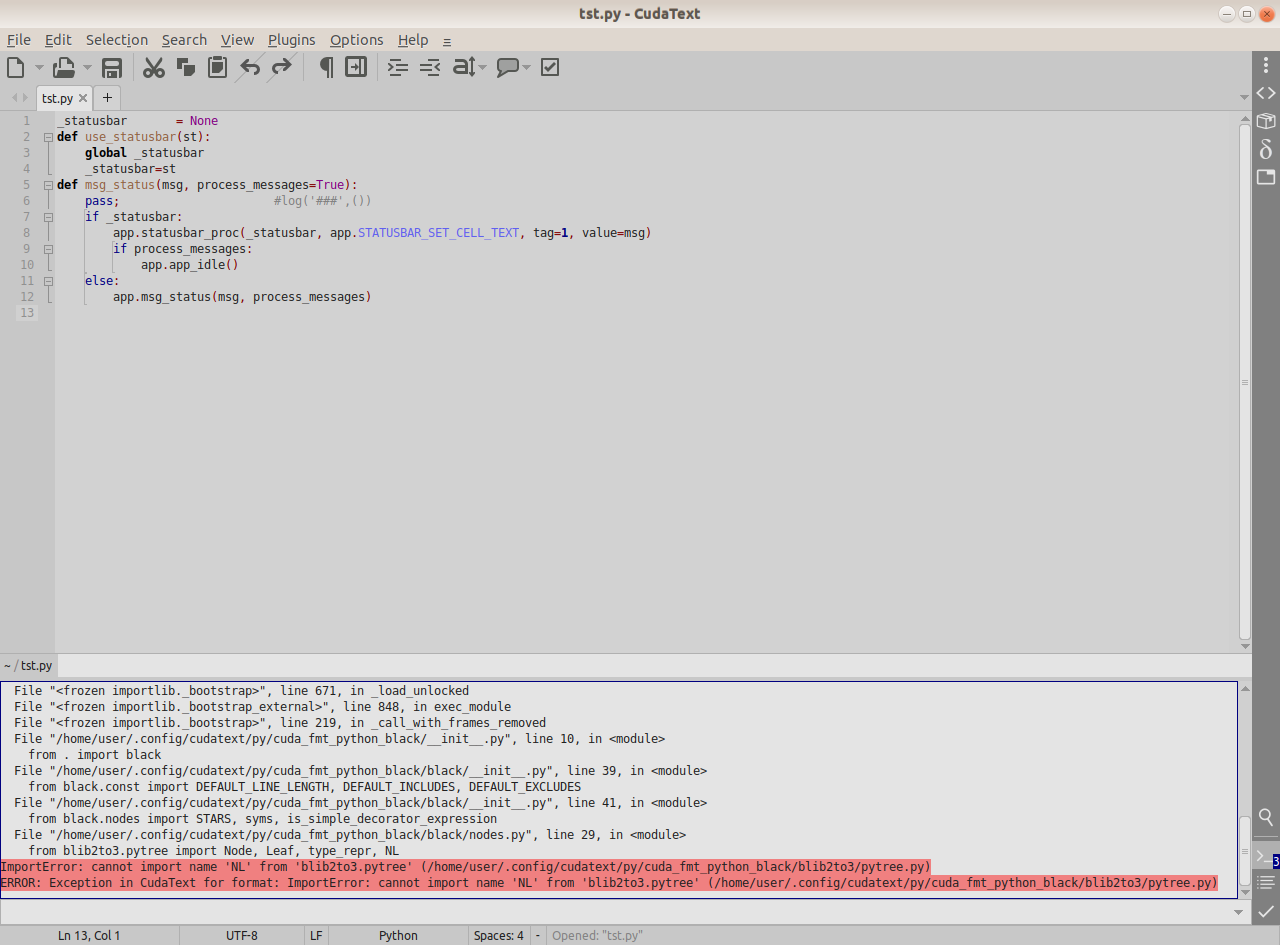The width and height of the screenshot is (1280, 945).
Task: Open search via magnifier icon in right sidebar
Action: point(1266,817)
